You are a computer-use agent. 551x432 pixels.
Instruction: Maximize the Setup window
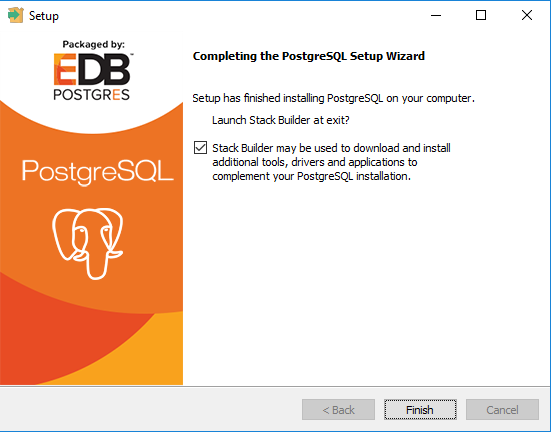481,15
